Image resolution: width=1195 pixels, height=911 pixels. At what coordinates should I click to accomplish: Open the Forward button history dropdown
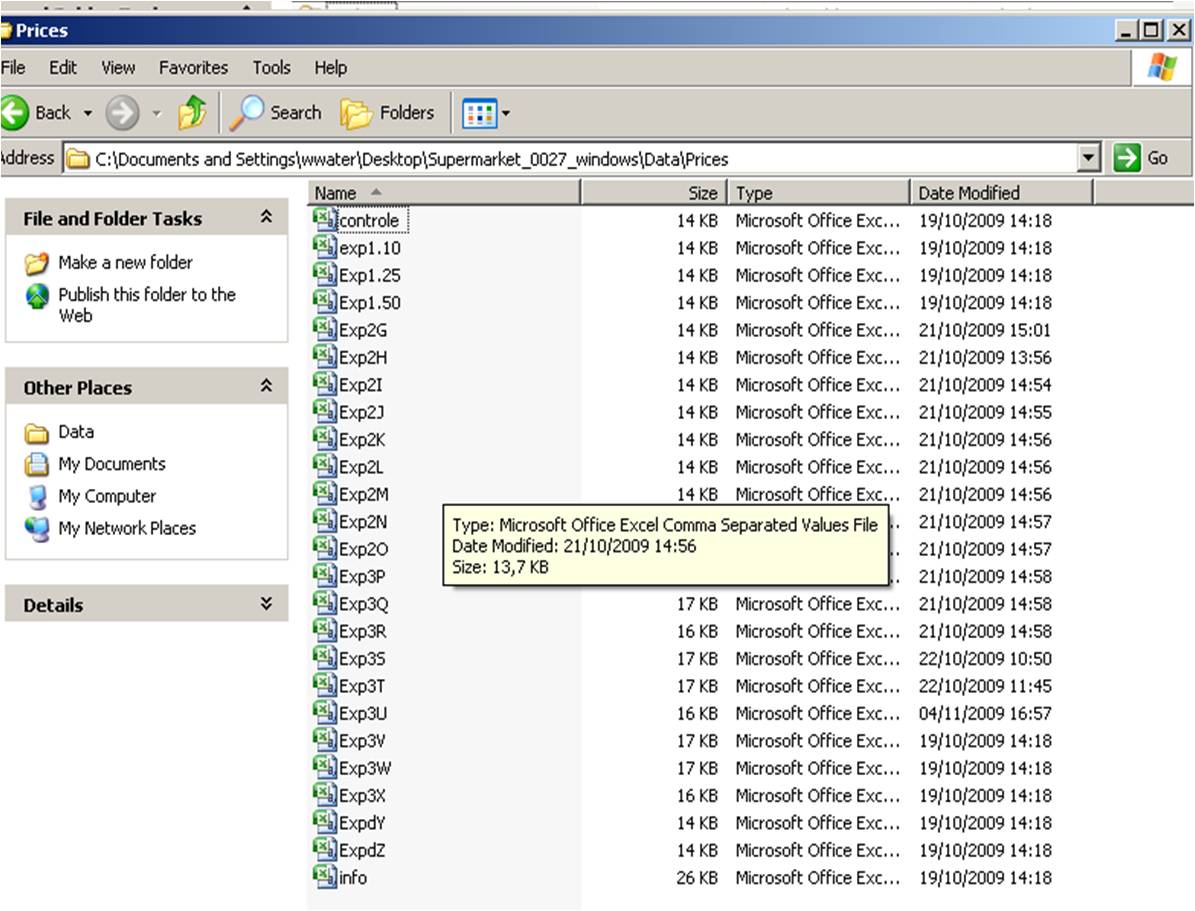tap(156, 114)
